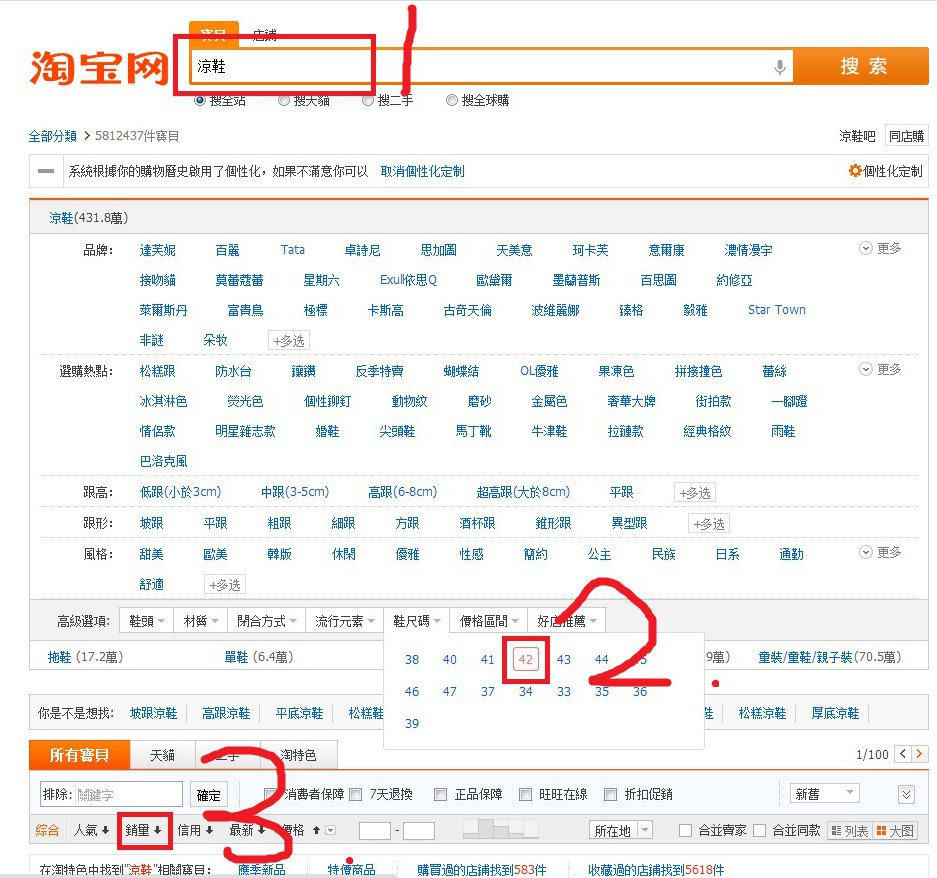Filter by 高跟(6-8cm) heel height

point(403,492)
